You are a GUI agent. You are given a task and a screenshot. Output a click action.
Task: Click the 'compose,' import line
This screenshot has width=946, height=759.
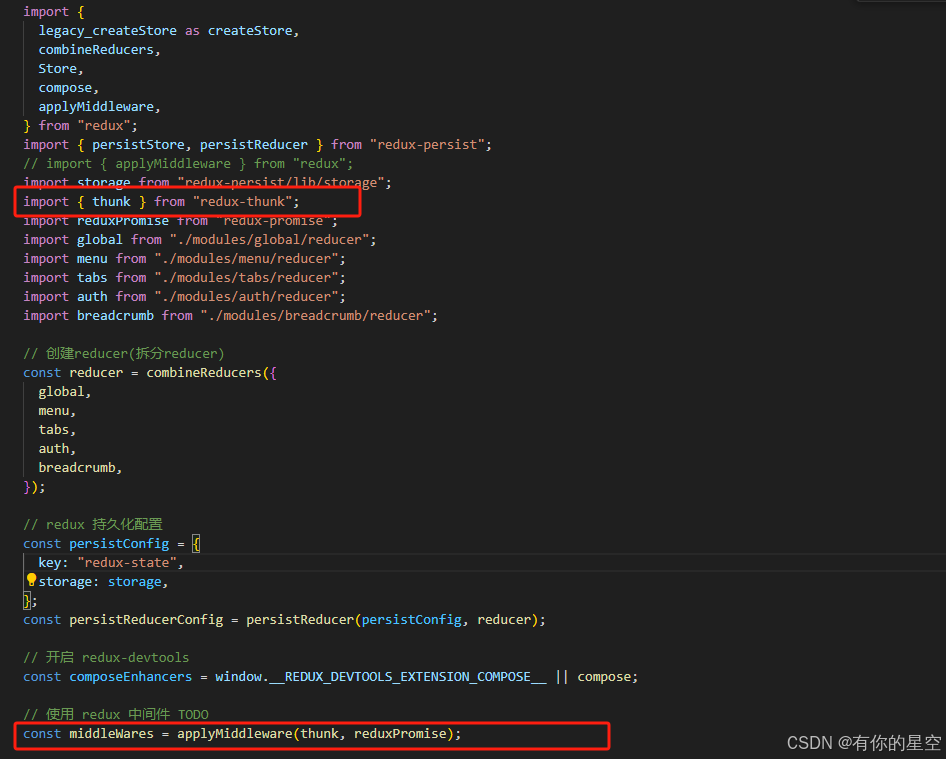pyautogui.click(x=68, y=87)
